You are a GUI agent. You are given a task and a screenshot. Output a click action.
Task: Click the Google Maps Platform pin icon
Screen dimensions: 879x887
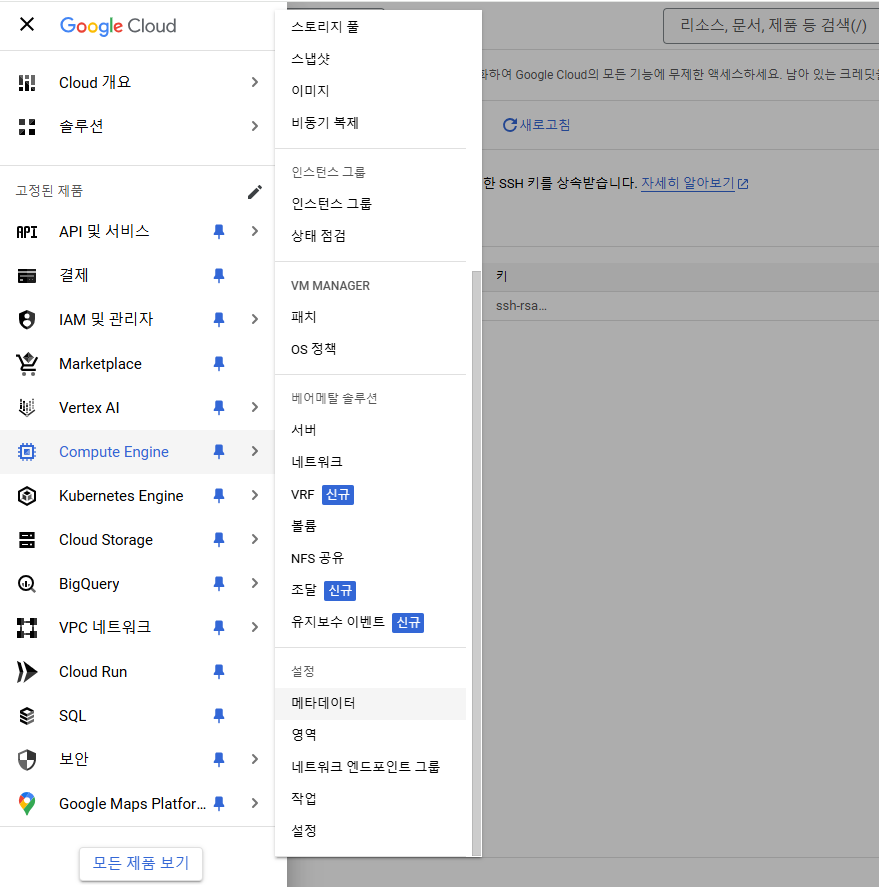[27, 803]
